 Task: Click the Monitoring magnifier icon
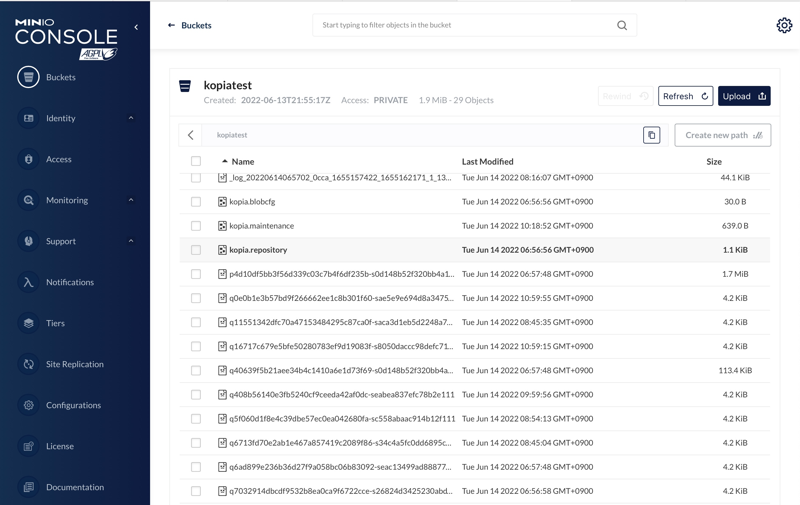click(28, 200)
